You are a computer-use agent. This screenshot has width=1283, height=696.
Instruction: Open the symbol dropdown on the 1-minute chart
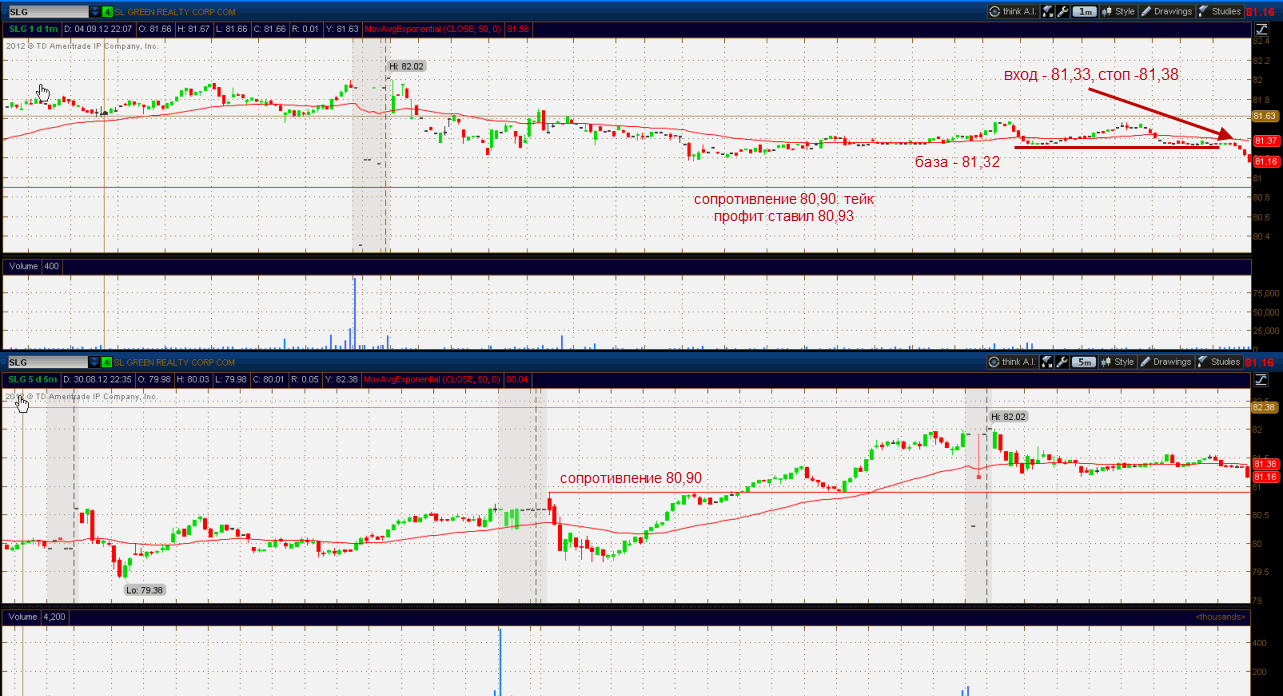click(x=94, y=11)
